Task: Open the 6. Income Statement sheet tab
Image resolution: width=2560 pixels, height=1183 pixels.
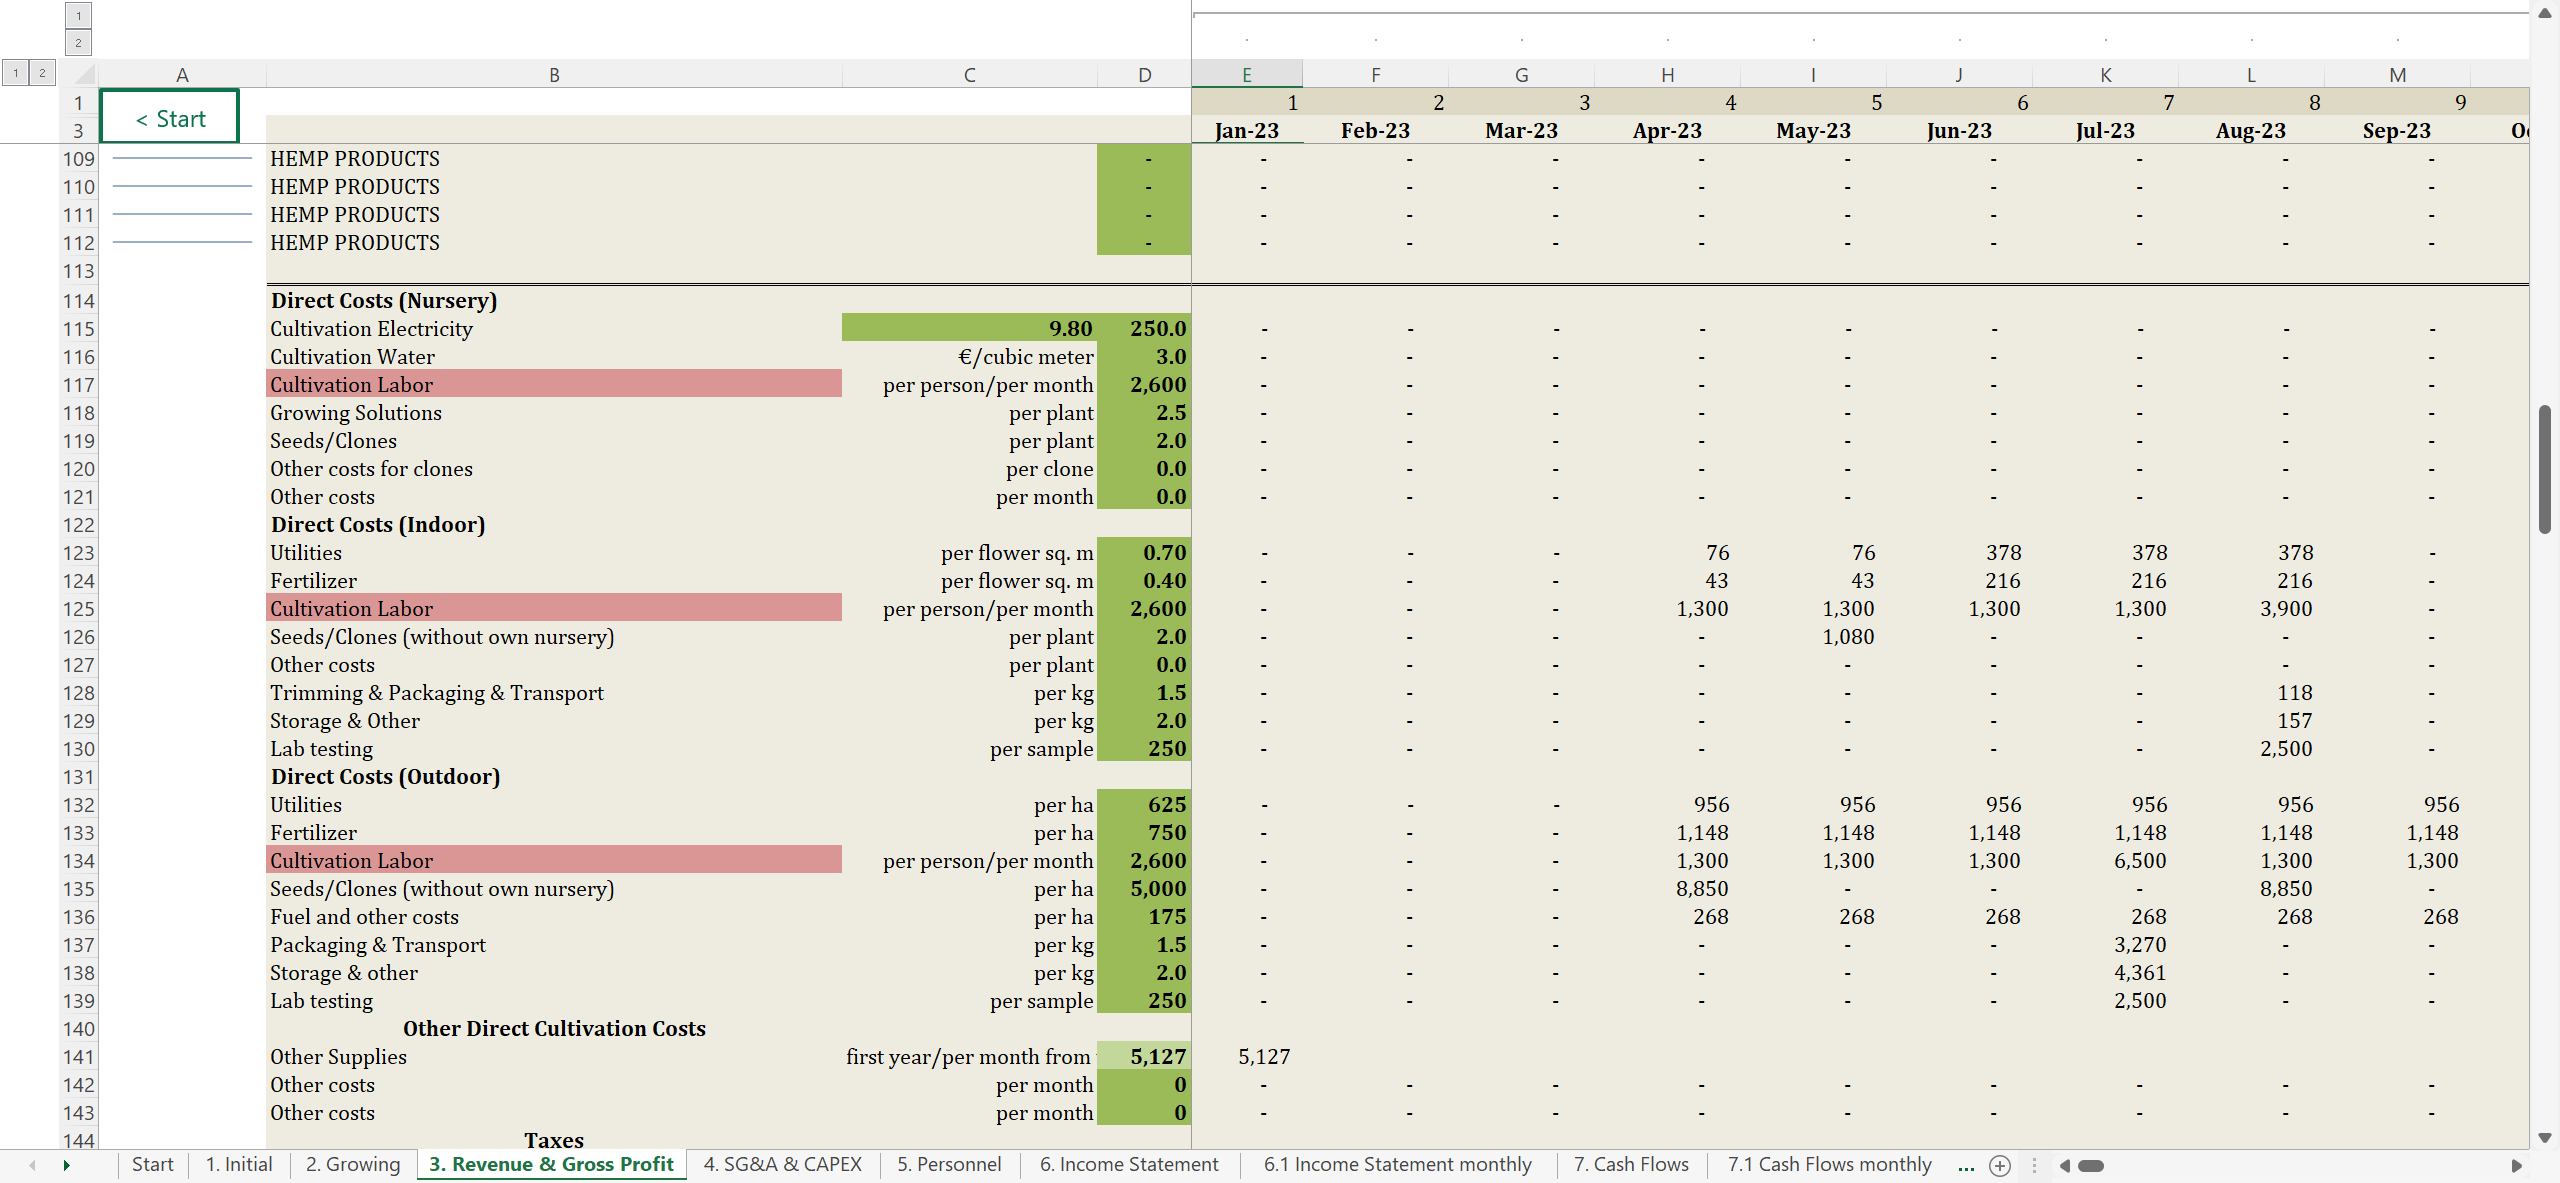Action: pyautogui.click(x=1128, y=1164)
